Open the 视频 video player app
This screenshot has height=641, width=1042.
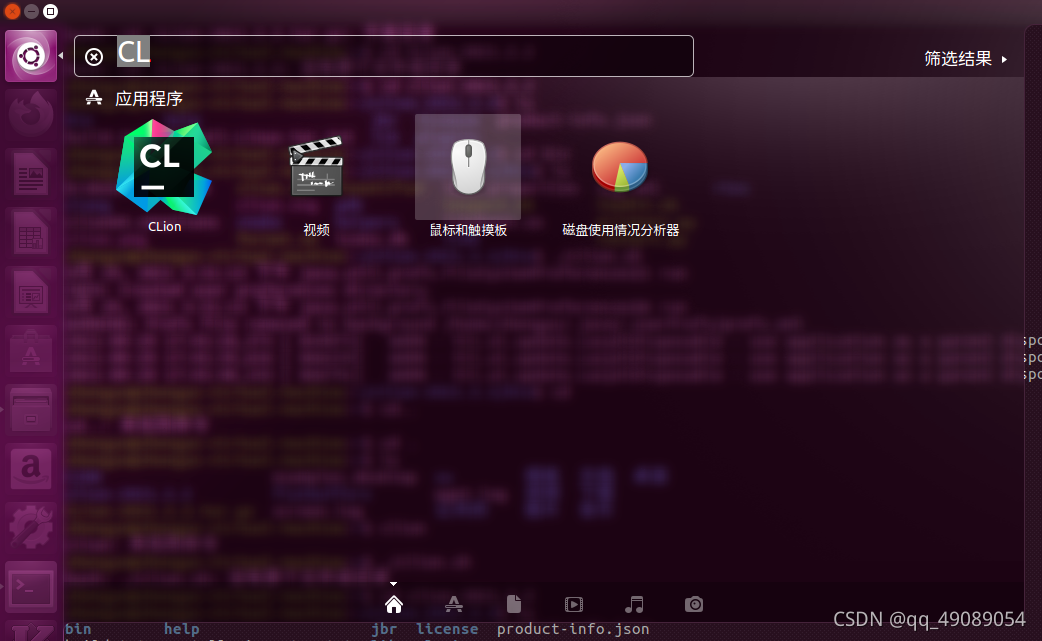point(316,167)
